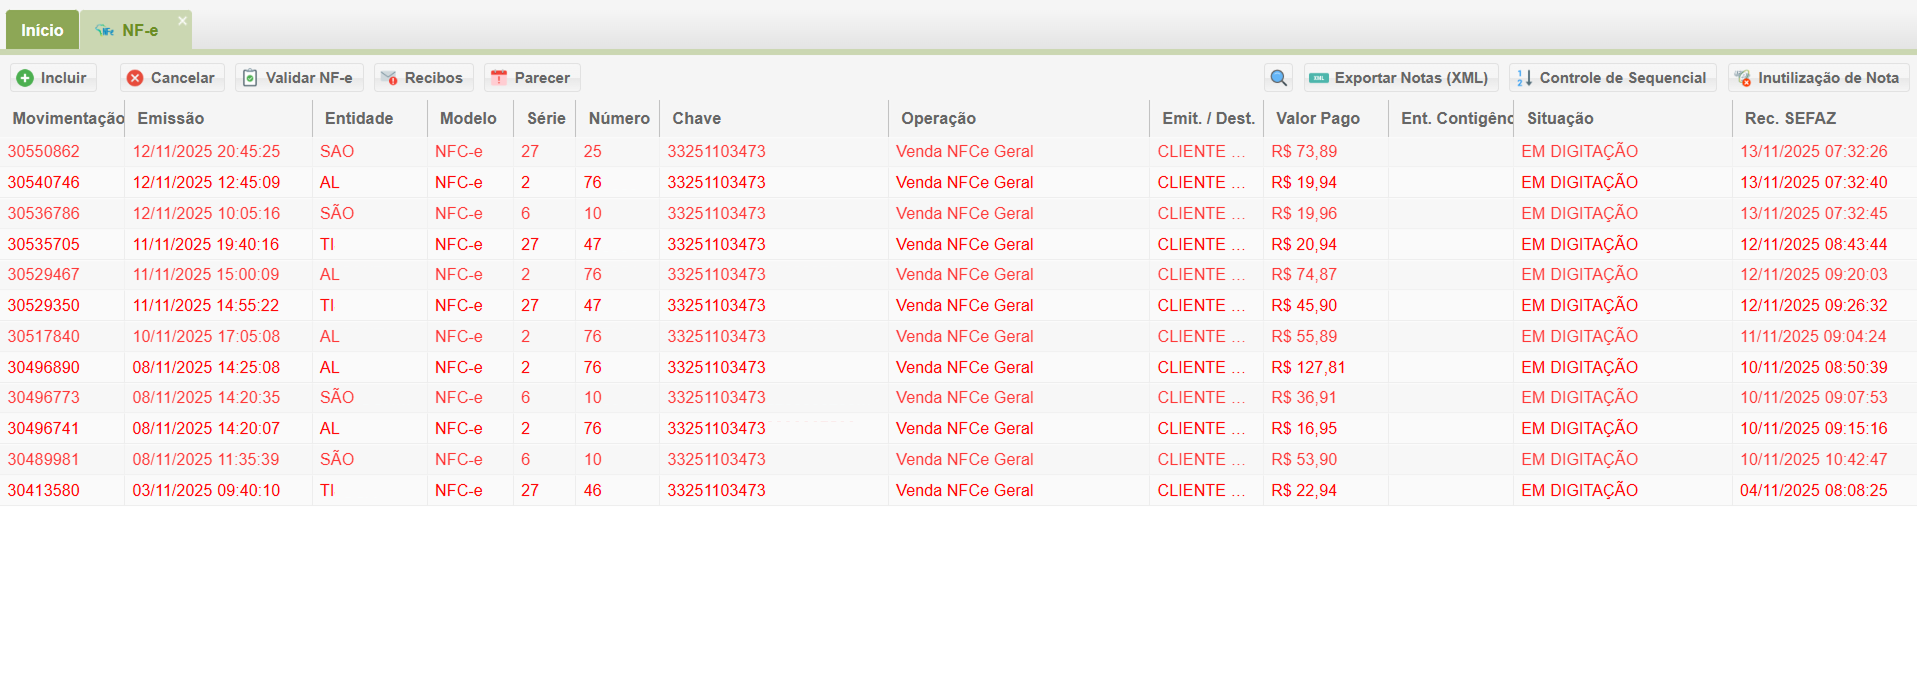Click the green Incluir plus icon
This screenshot has width=1917, height=679.
[x=26, y=78]
